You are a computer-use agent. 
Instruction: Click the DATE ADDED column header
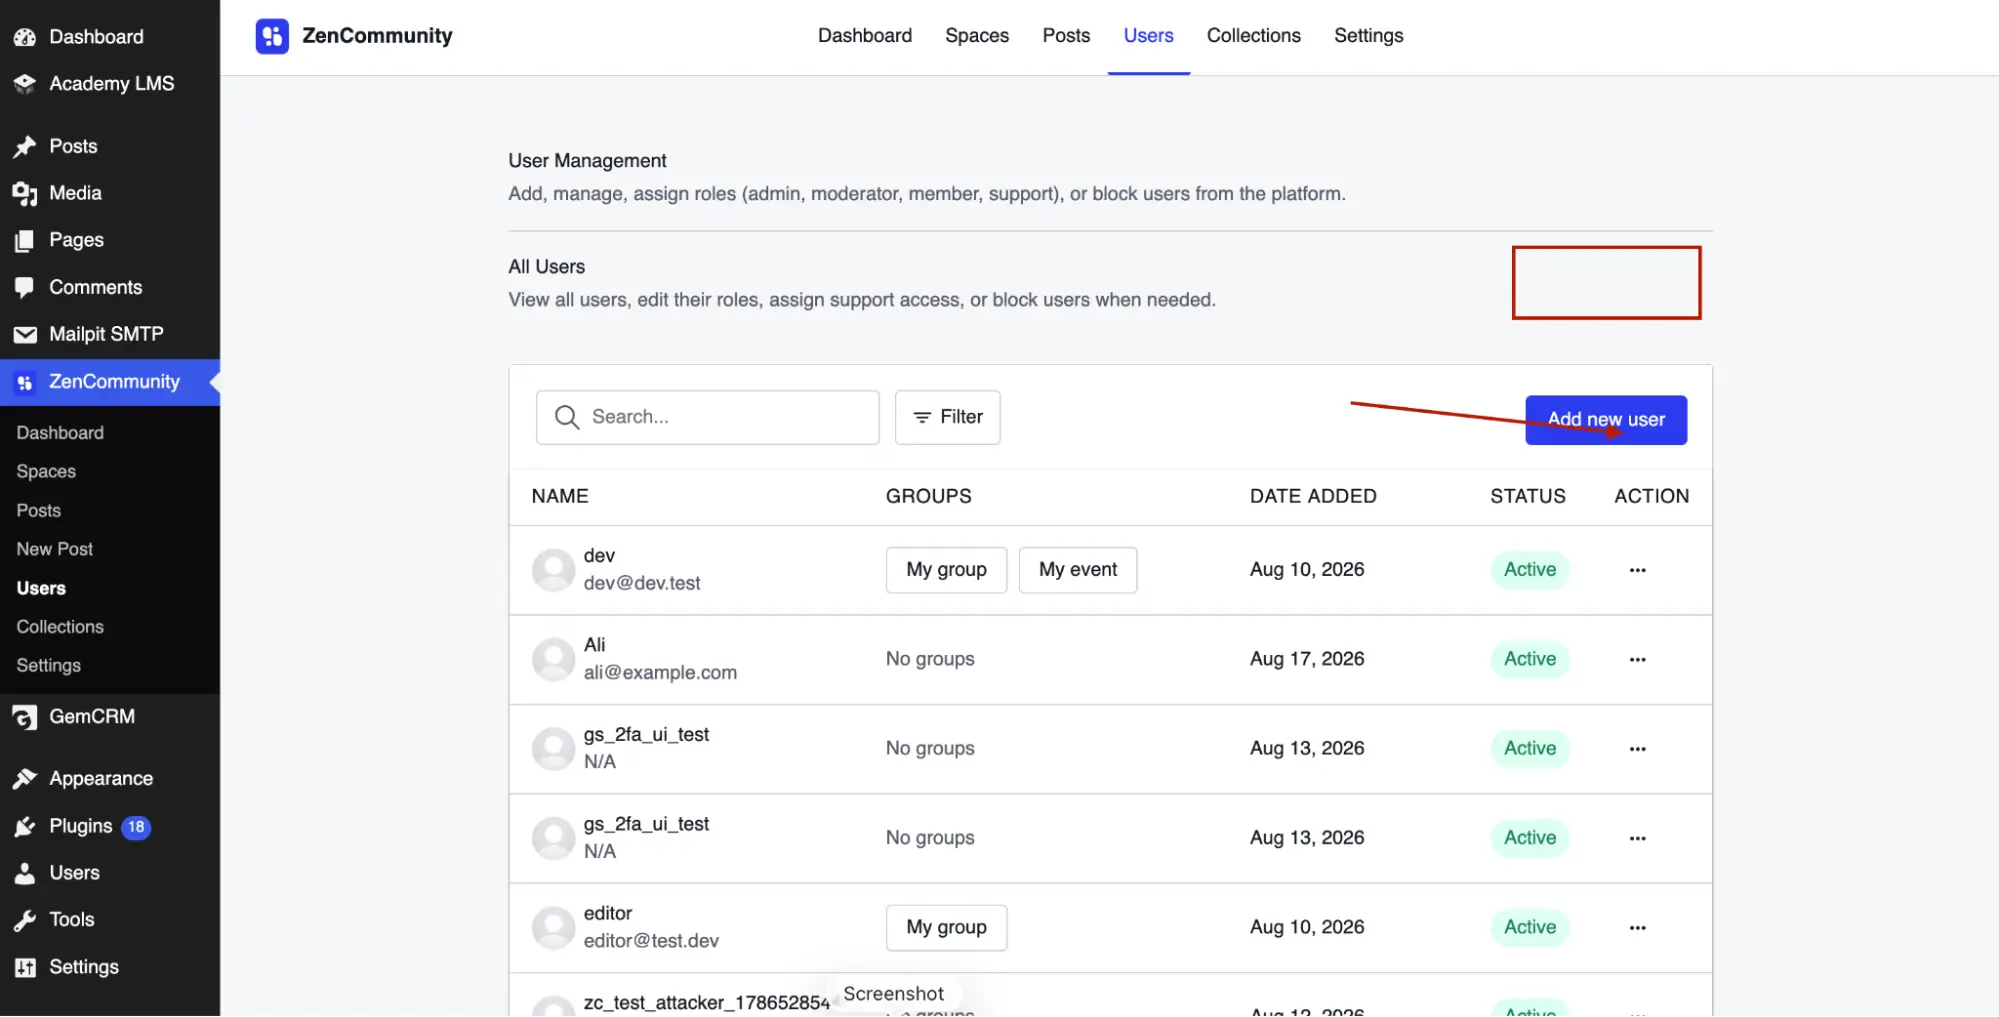click(1313, 496)
